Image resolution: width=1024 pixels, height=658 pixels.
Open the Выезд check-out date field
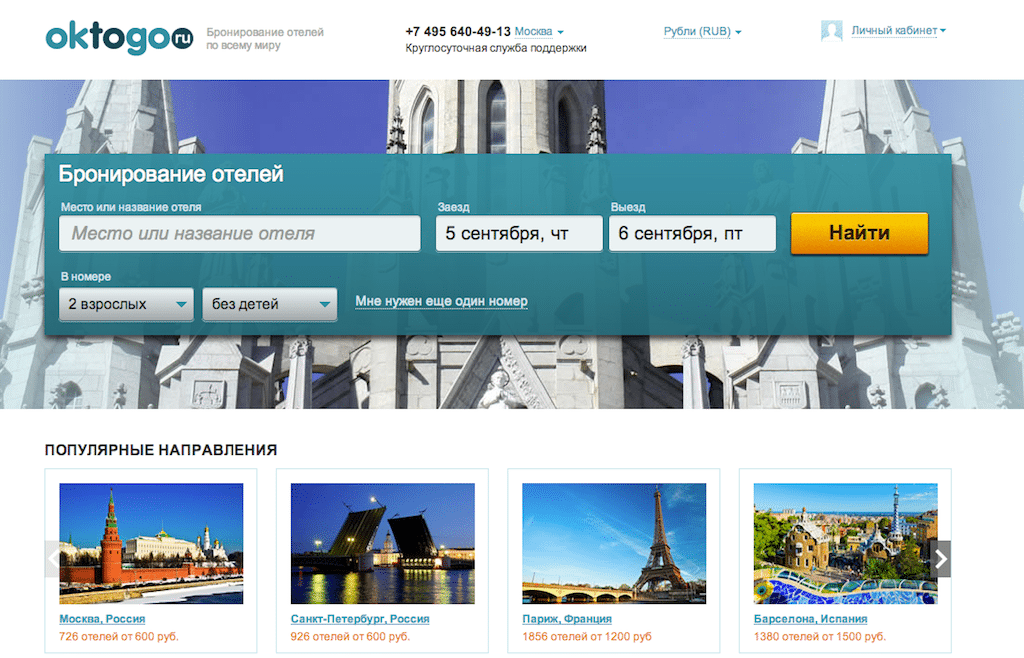(x=692, y=233)
